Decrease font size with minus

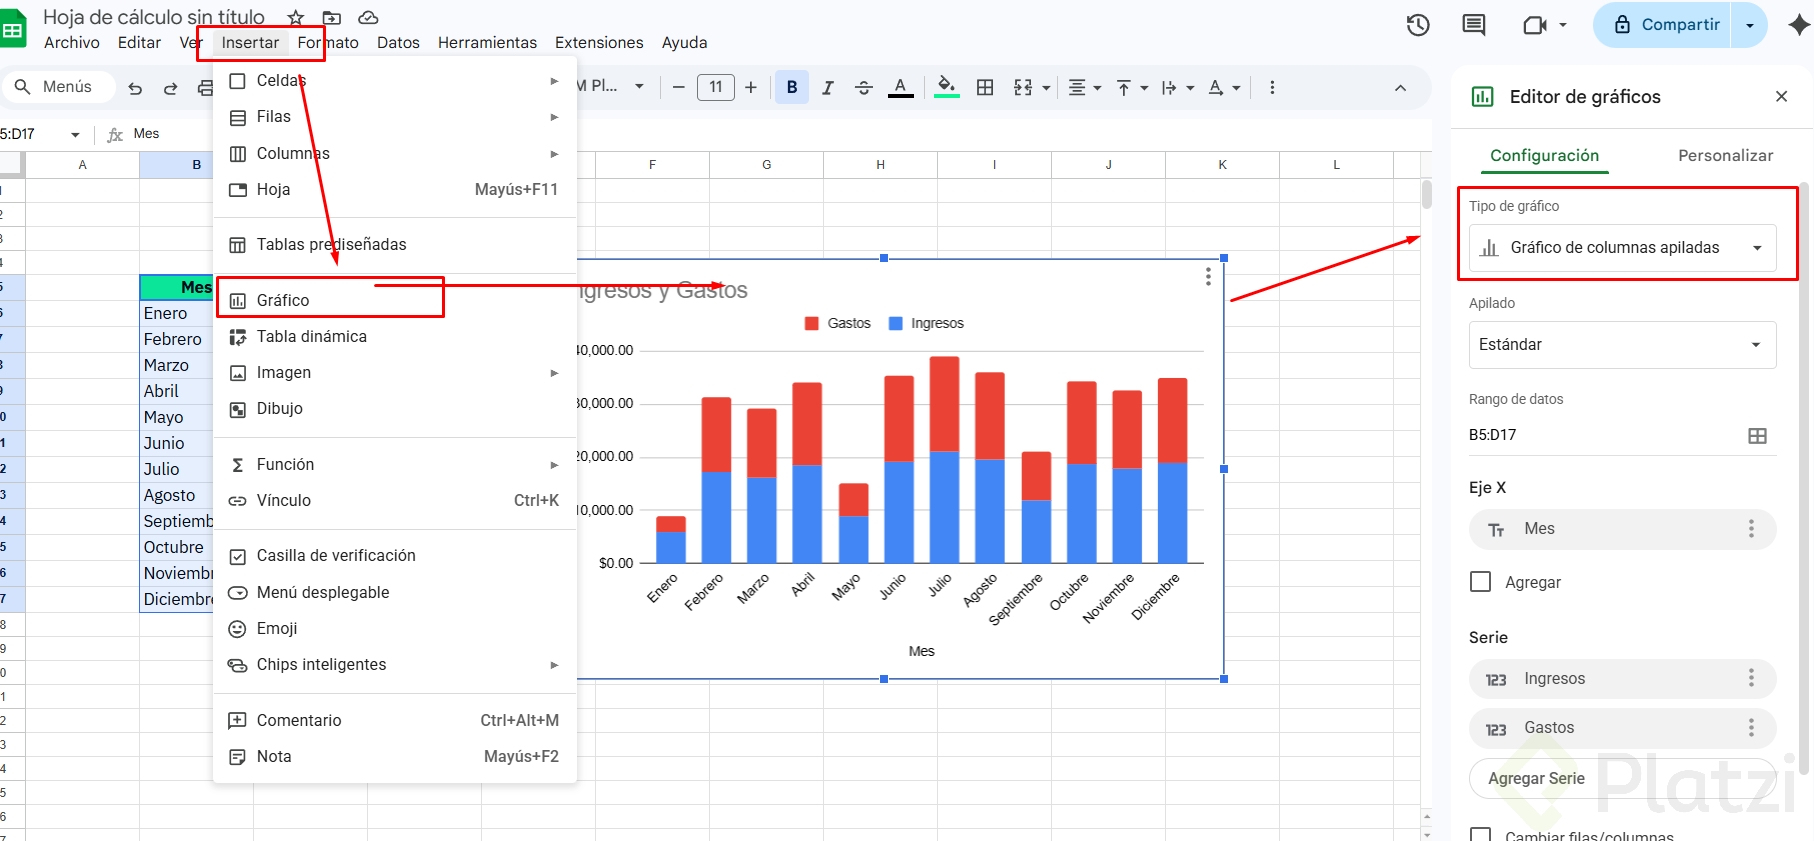[679, 87]
